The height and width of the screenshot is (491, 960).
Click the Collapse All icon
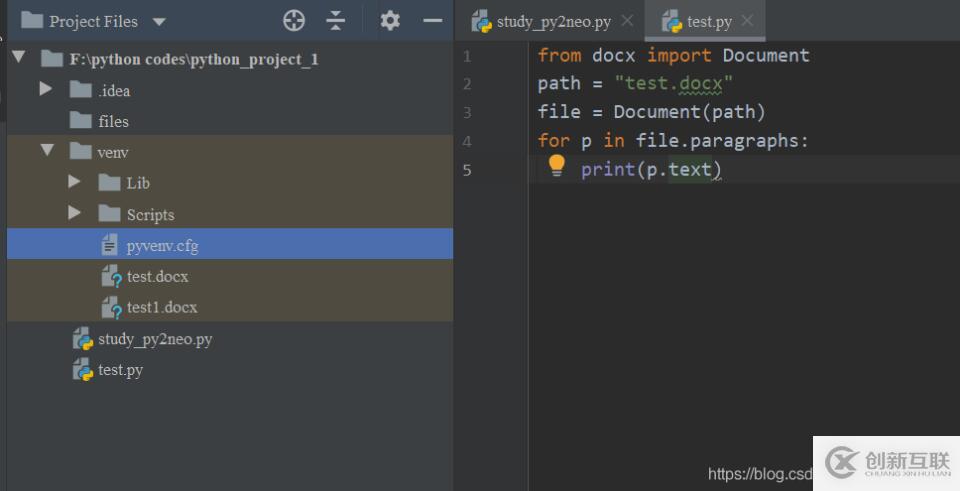pyautogui.click(x=336, y=21)
